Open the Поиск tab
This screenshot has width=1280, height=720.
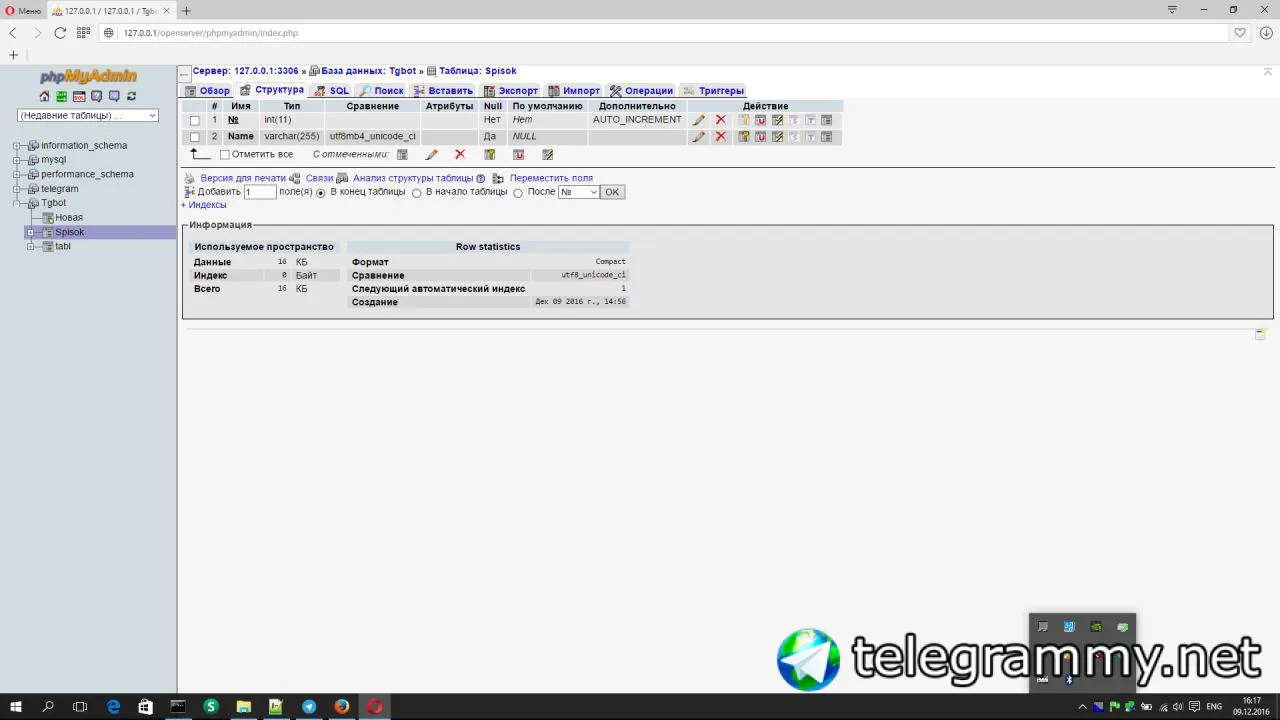click(x=381, y=91)
